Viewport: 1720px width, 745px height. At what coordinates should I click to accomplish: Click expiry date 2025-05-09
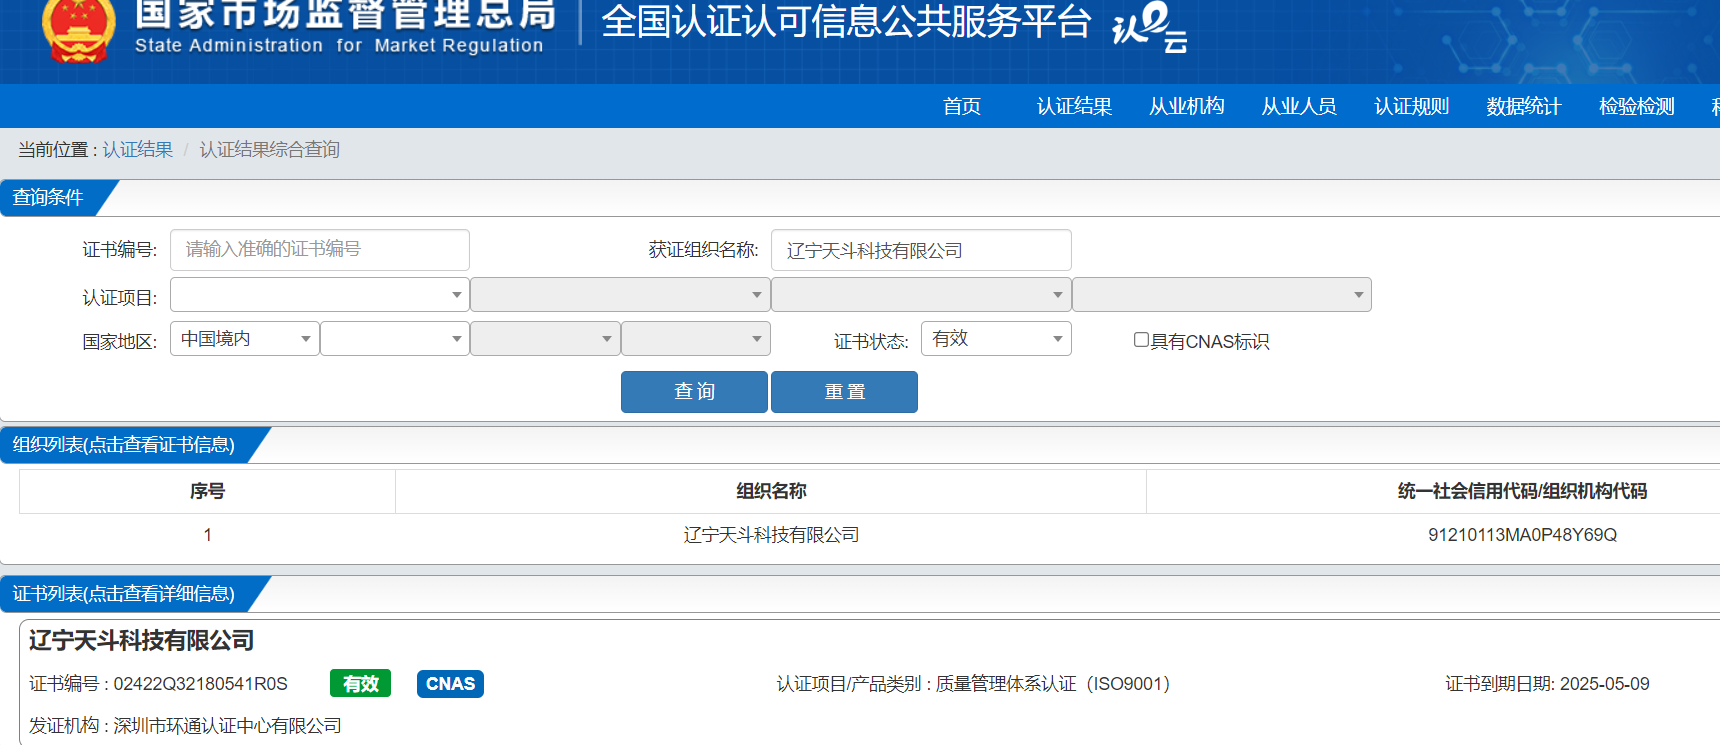coord(1605,684)
